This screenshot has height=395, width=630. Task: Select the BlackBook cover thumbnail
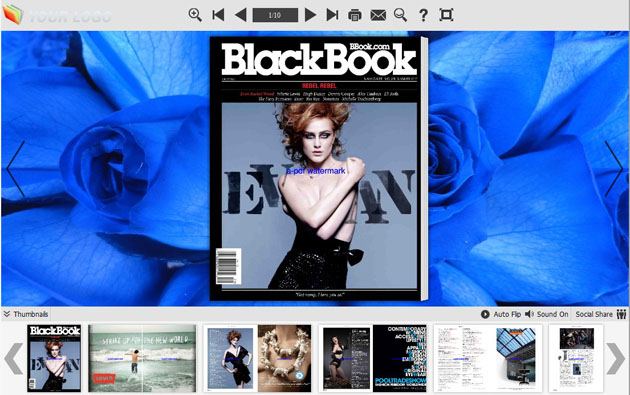tap(54, 358)
